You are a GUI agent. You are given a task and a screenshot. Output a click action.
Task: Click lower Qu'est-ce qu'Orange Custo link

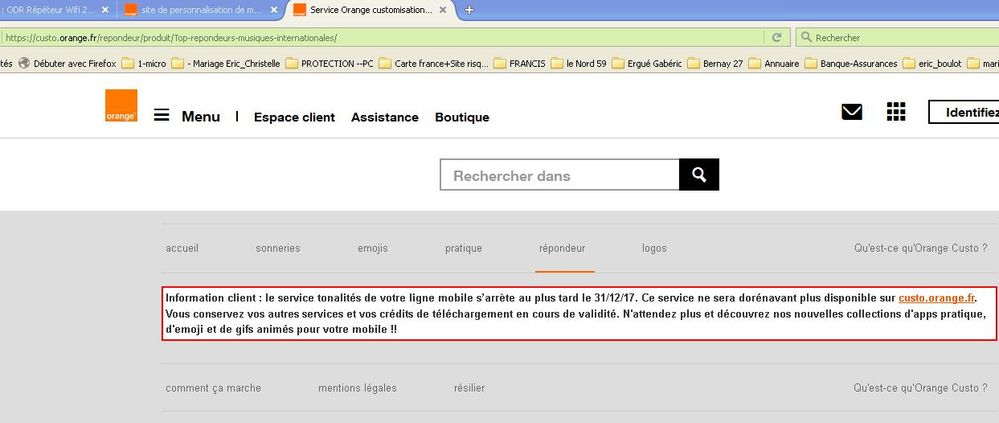(921, 388)
